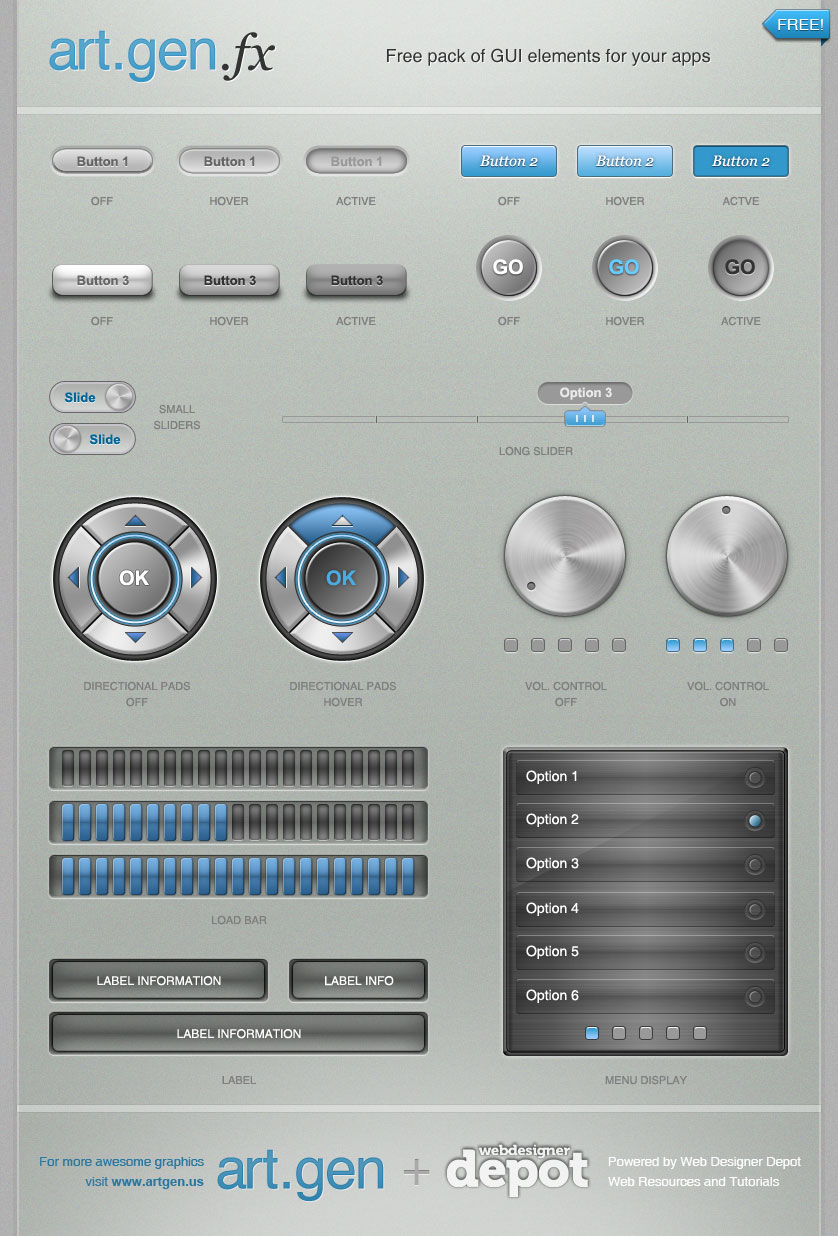
Task: Toggle the upper small Slide switch
Action: coord(92,398)
